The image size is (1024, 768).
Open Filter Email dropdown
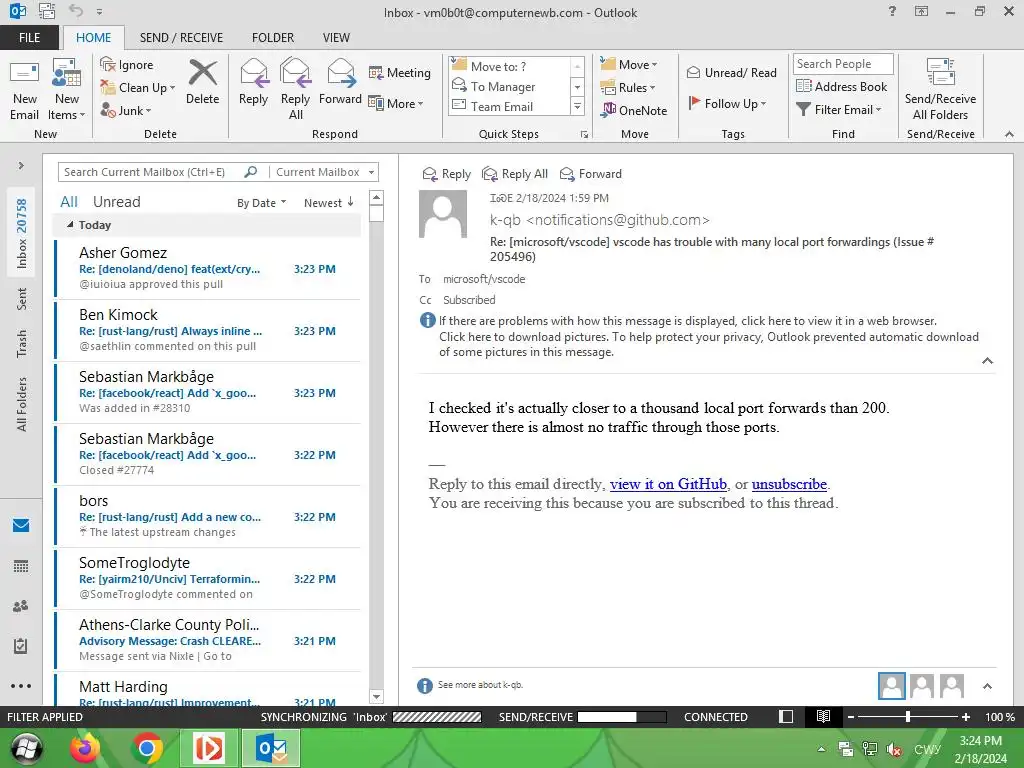pyautogui.click(x=839, y=110)
